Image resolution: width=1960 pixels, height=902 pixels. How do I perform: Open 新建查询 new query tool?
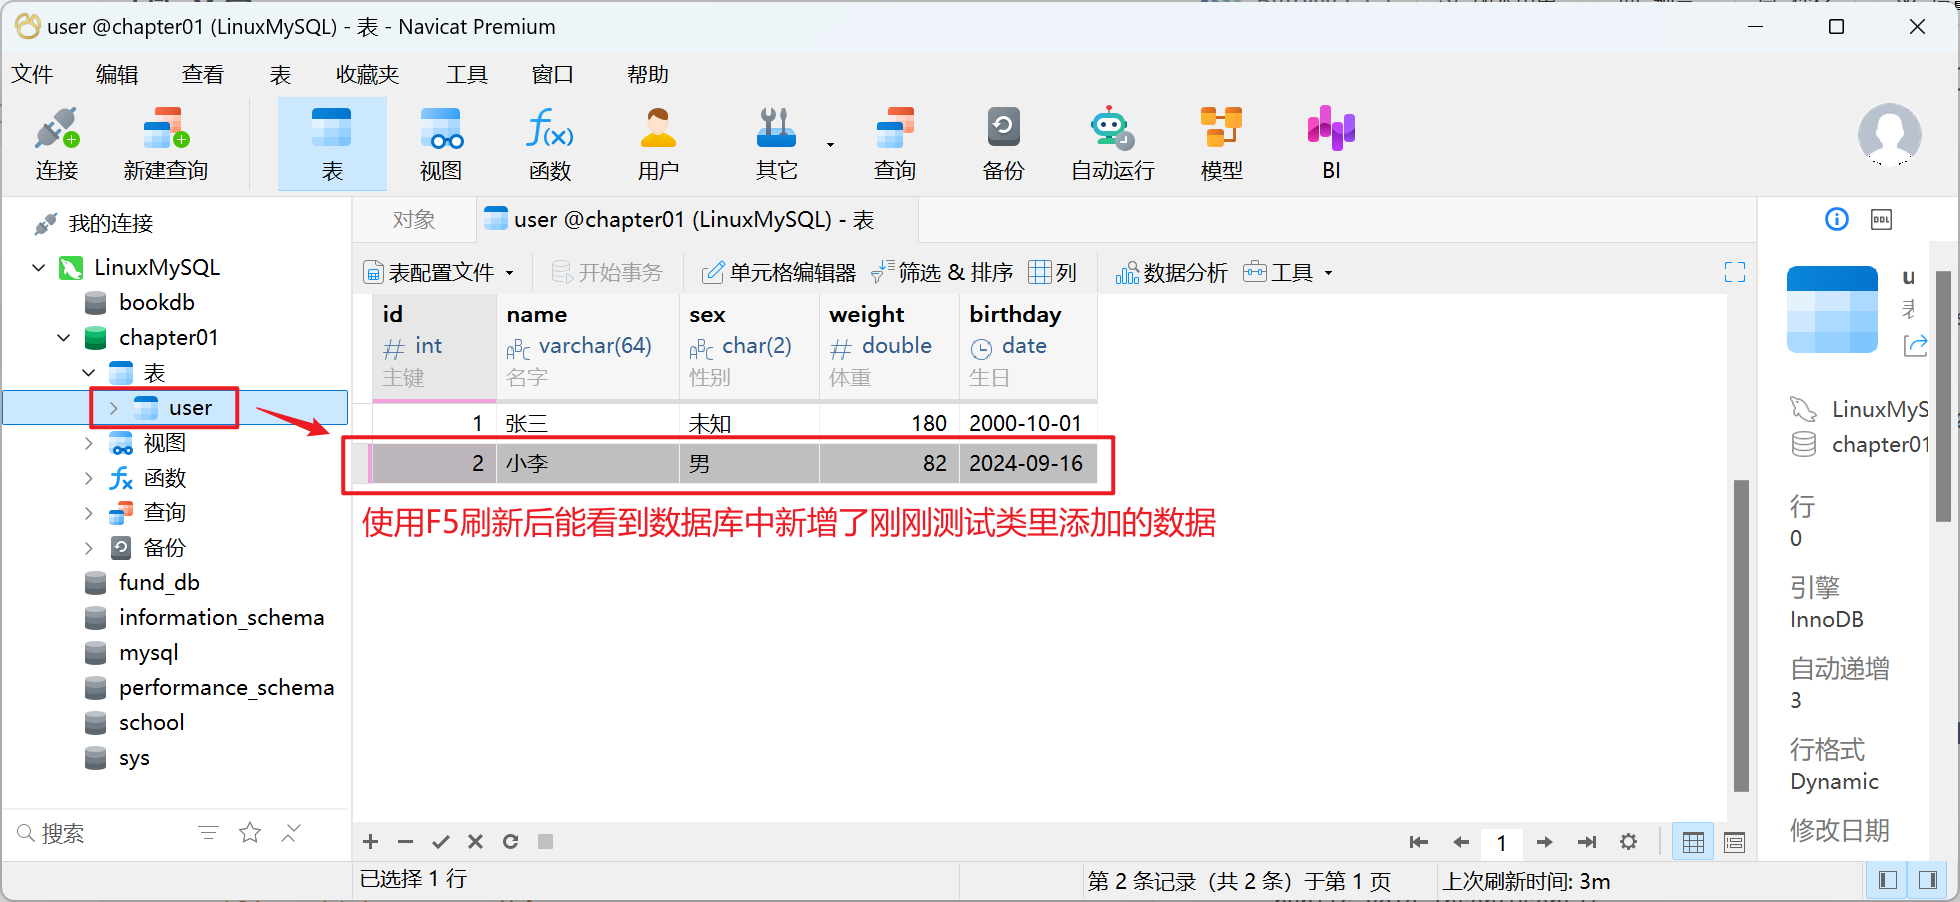point(166,143)
